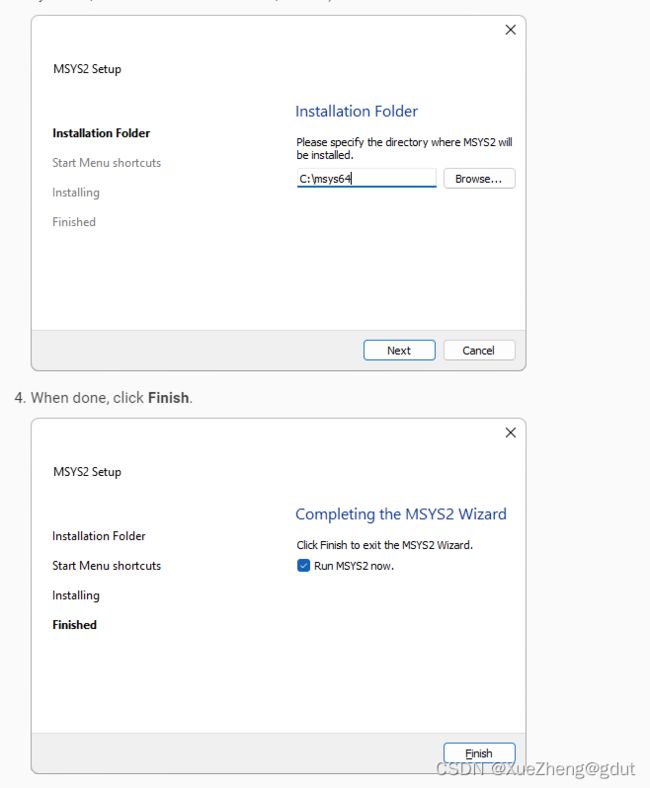
Task: Click the Browse... button
Action: coord(479,179)
